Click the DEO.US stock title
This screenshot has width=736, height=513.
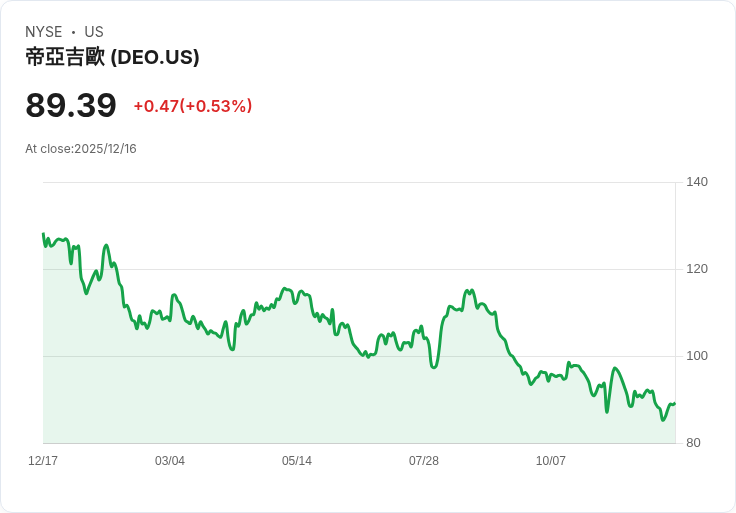pos(112,57)
